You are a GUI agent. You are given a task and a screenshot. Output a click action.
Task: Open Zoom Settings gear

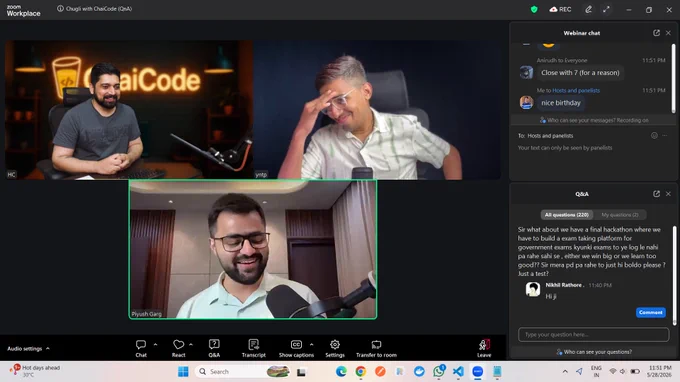[335, 348]
